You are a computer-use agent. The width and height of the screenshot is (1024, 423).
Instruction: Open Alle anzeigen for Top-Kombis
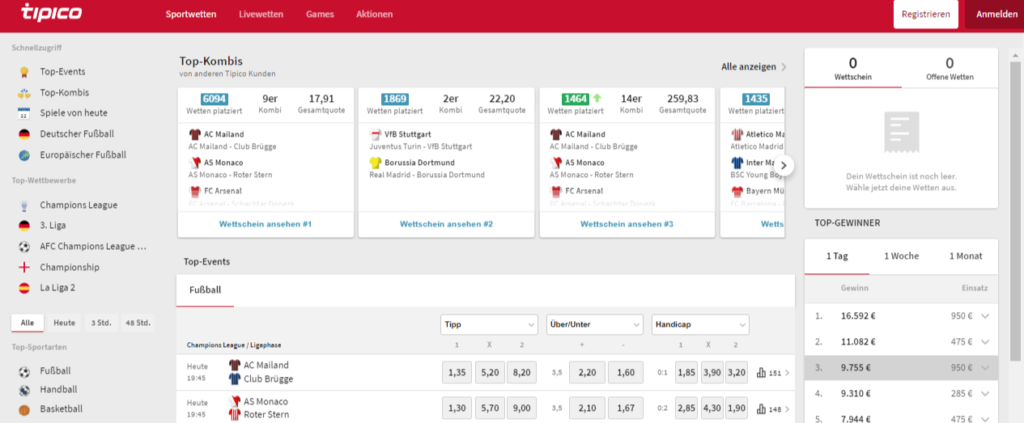[754, 67]
